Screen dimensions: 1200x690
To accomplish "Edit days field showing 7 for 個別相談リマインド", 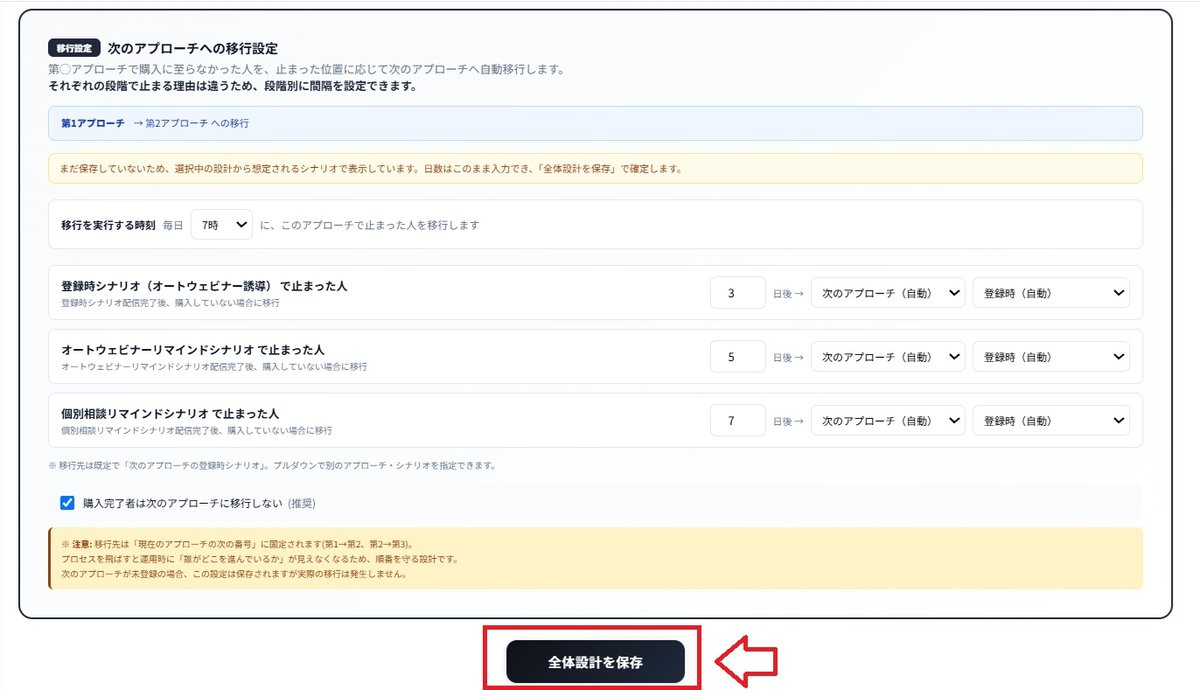I will (738, 421).
